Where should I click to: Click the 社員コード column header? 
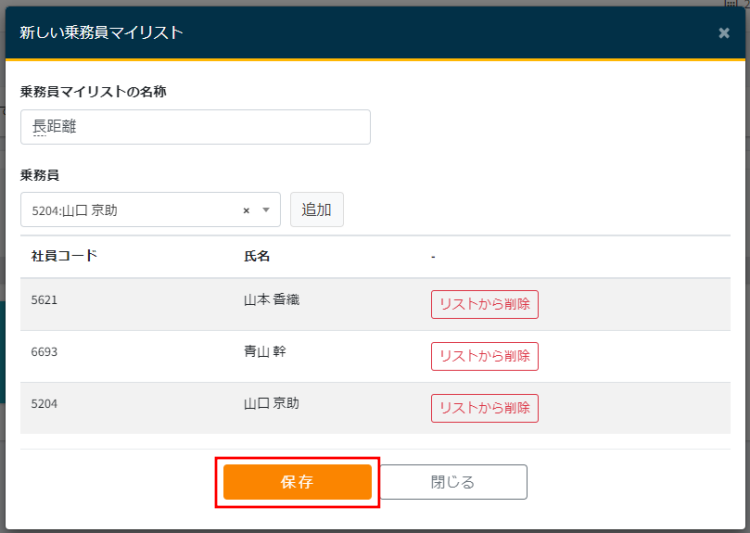point(64,256)
